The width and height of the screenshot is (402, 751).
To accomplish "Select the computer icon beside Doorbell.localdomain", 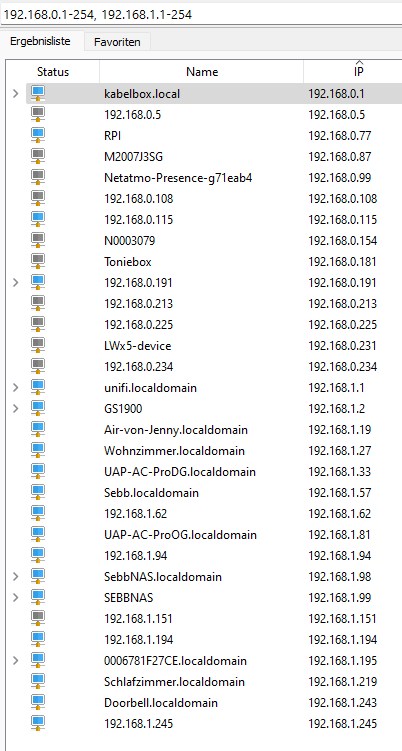I will pos(38,703).
